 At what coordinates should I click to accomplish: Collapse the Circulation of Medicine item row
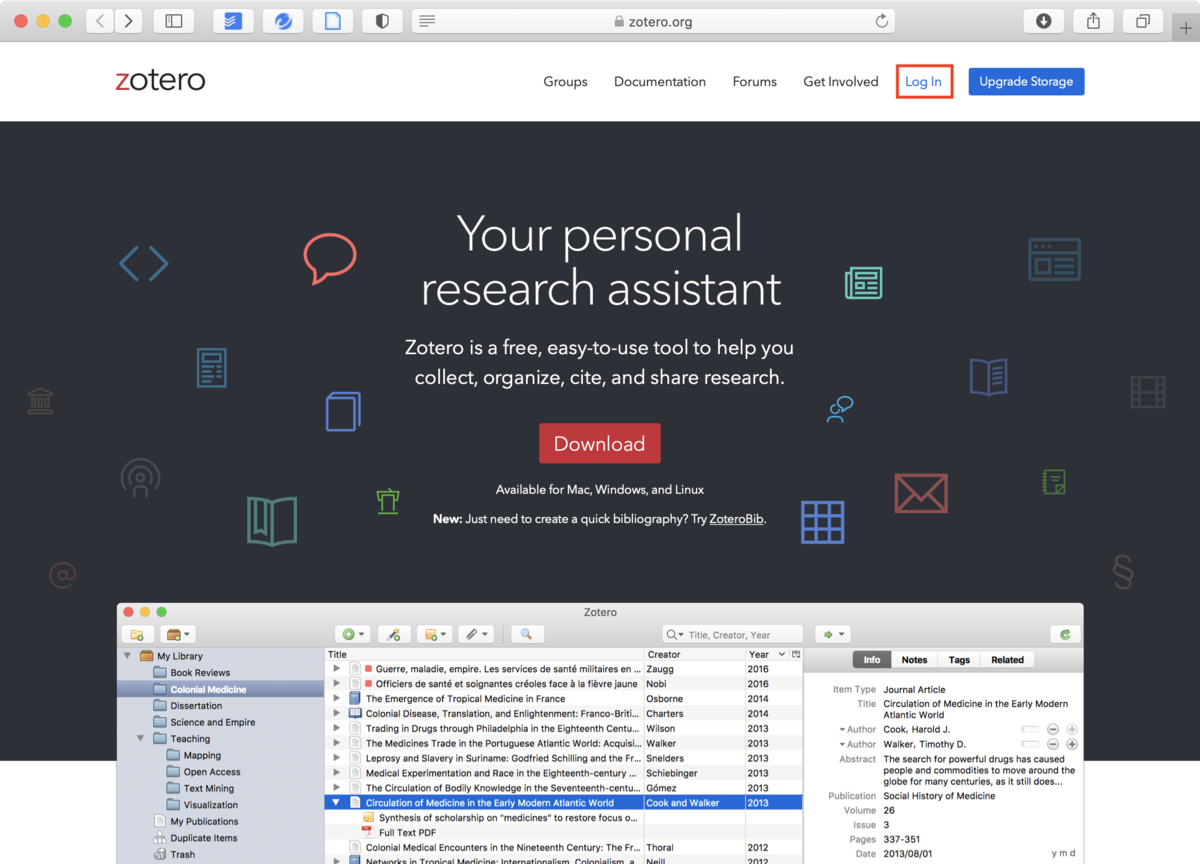337,802
